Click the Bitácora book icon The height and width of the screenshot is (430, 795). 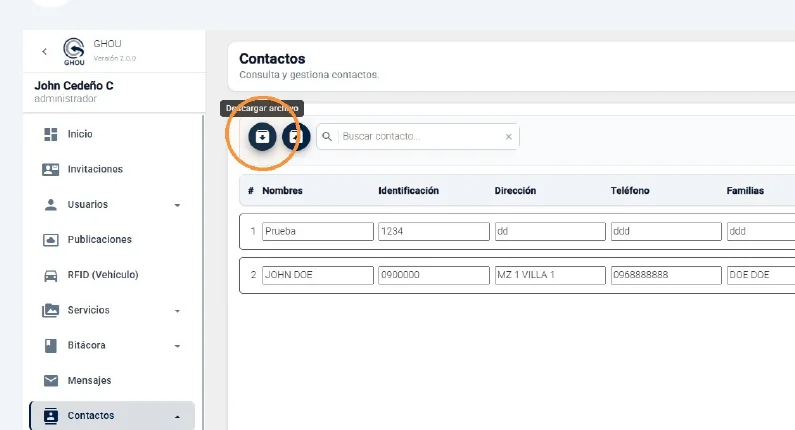click(51, 345)
